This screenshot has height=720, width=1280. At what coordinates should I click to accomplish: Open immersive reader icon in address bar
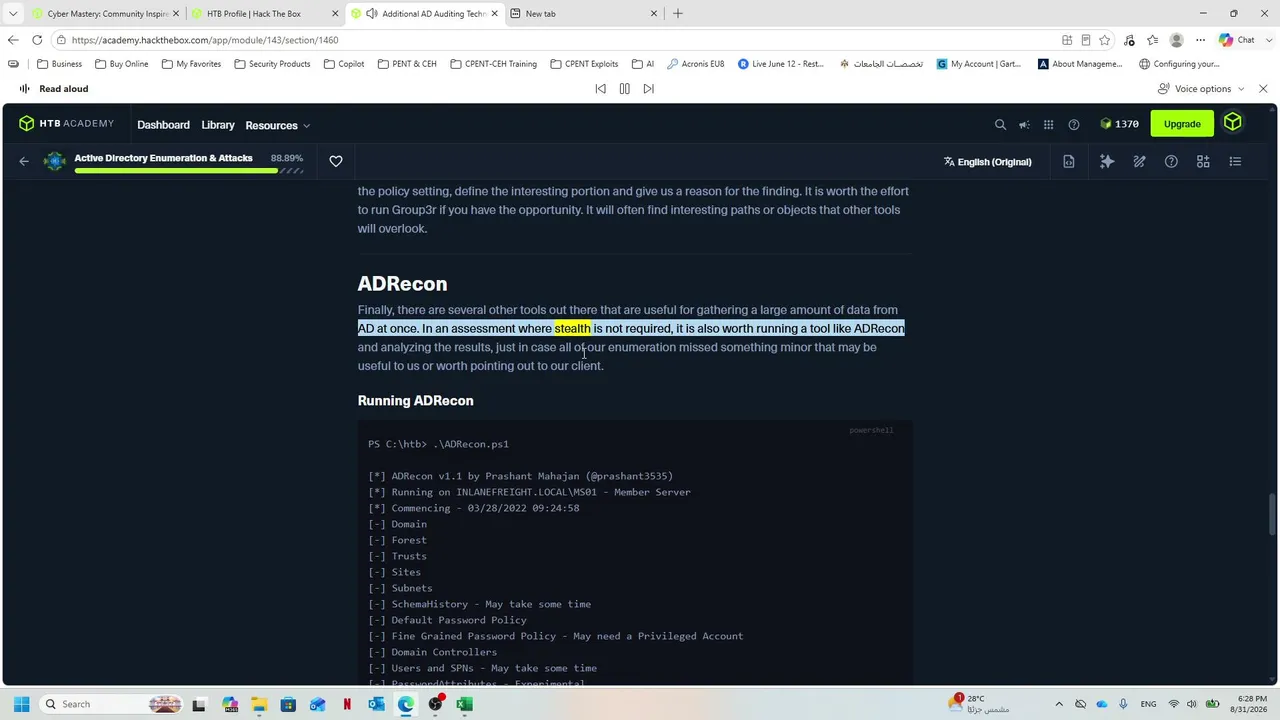[x=1085, y=40]
